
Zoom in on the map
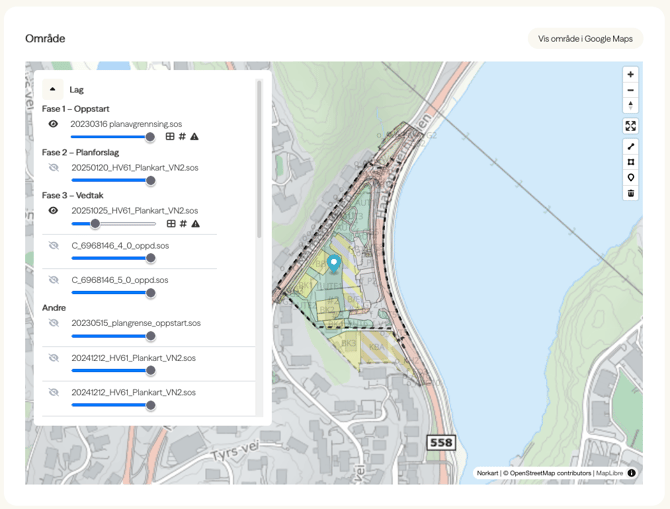[x=630, y=75]
